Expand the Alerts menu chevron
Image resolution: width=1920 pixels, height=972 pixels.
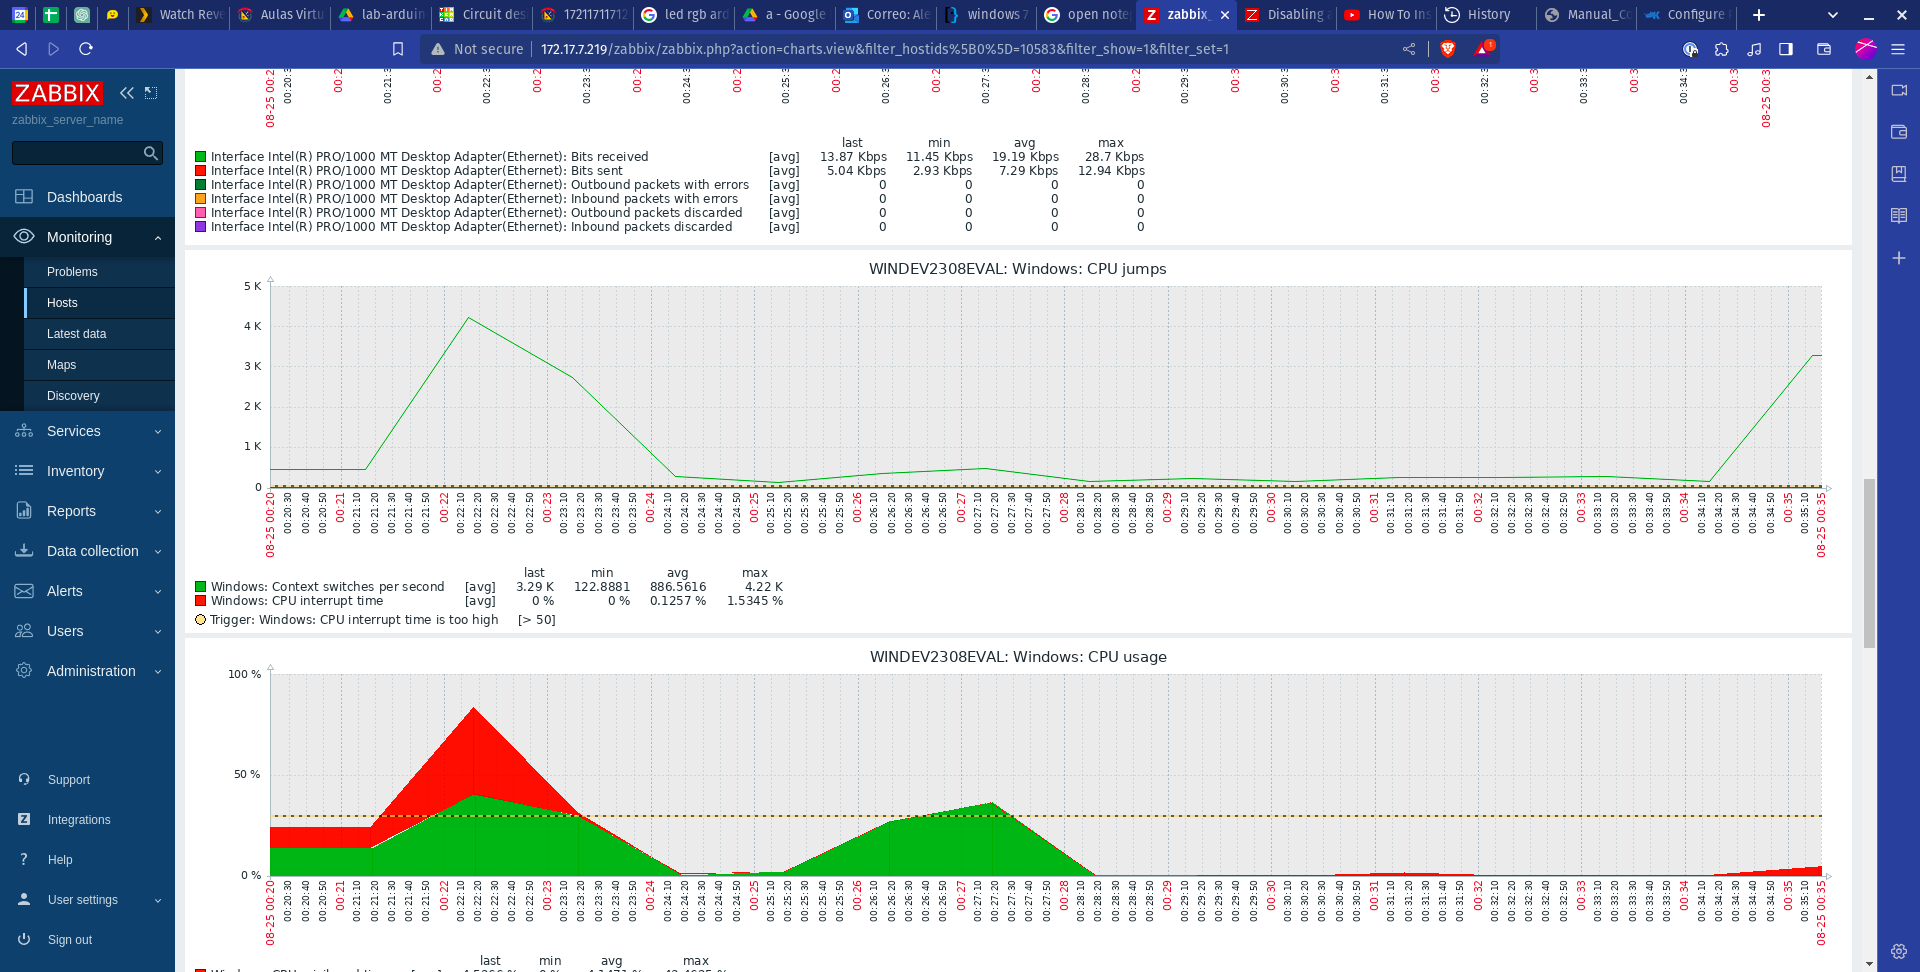coord(158,592)
